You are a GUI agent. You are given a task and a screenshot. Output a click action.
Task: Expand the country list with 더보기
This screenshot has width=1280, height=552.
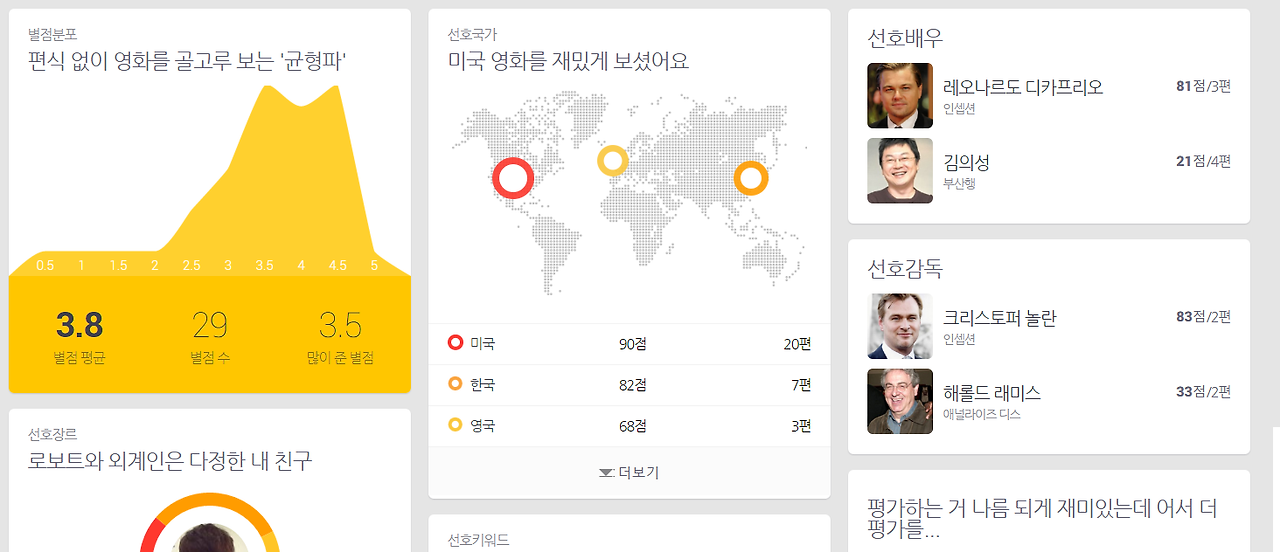629,473
